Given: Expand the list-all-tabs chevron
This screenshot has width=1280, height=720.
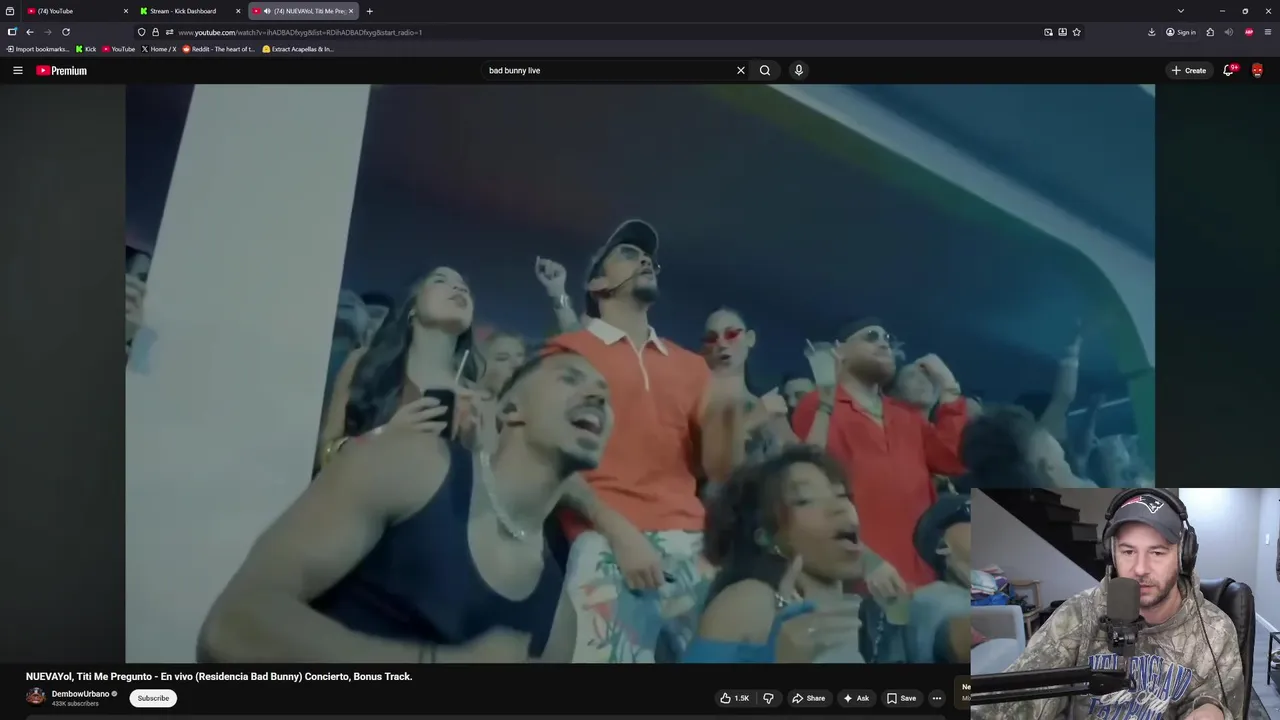Looking at the screenshot, I should 1181,11.
